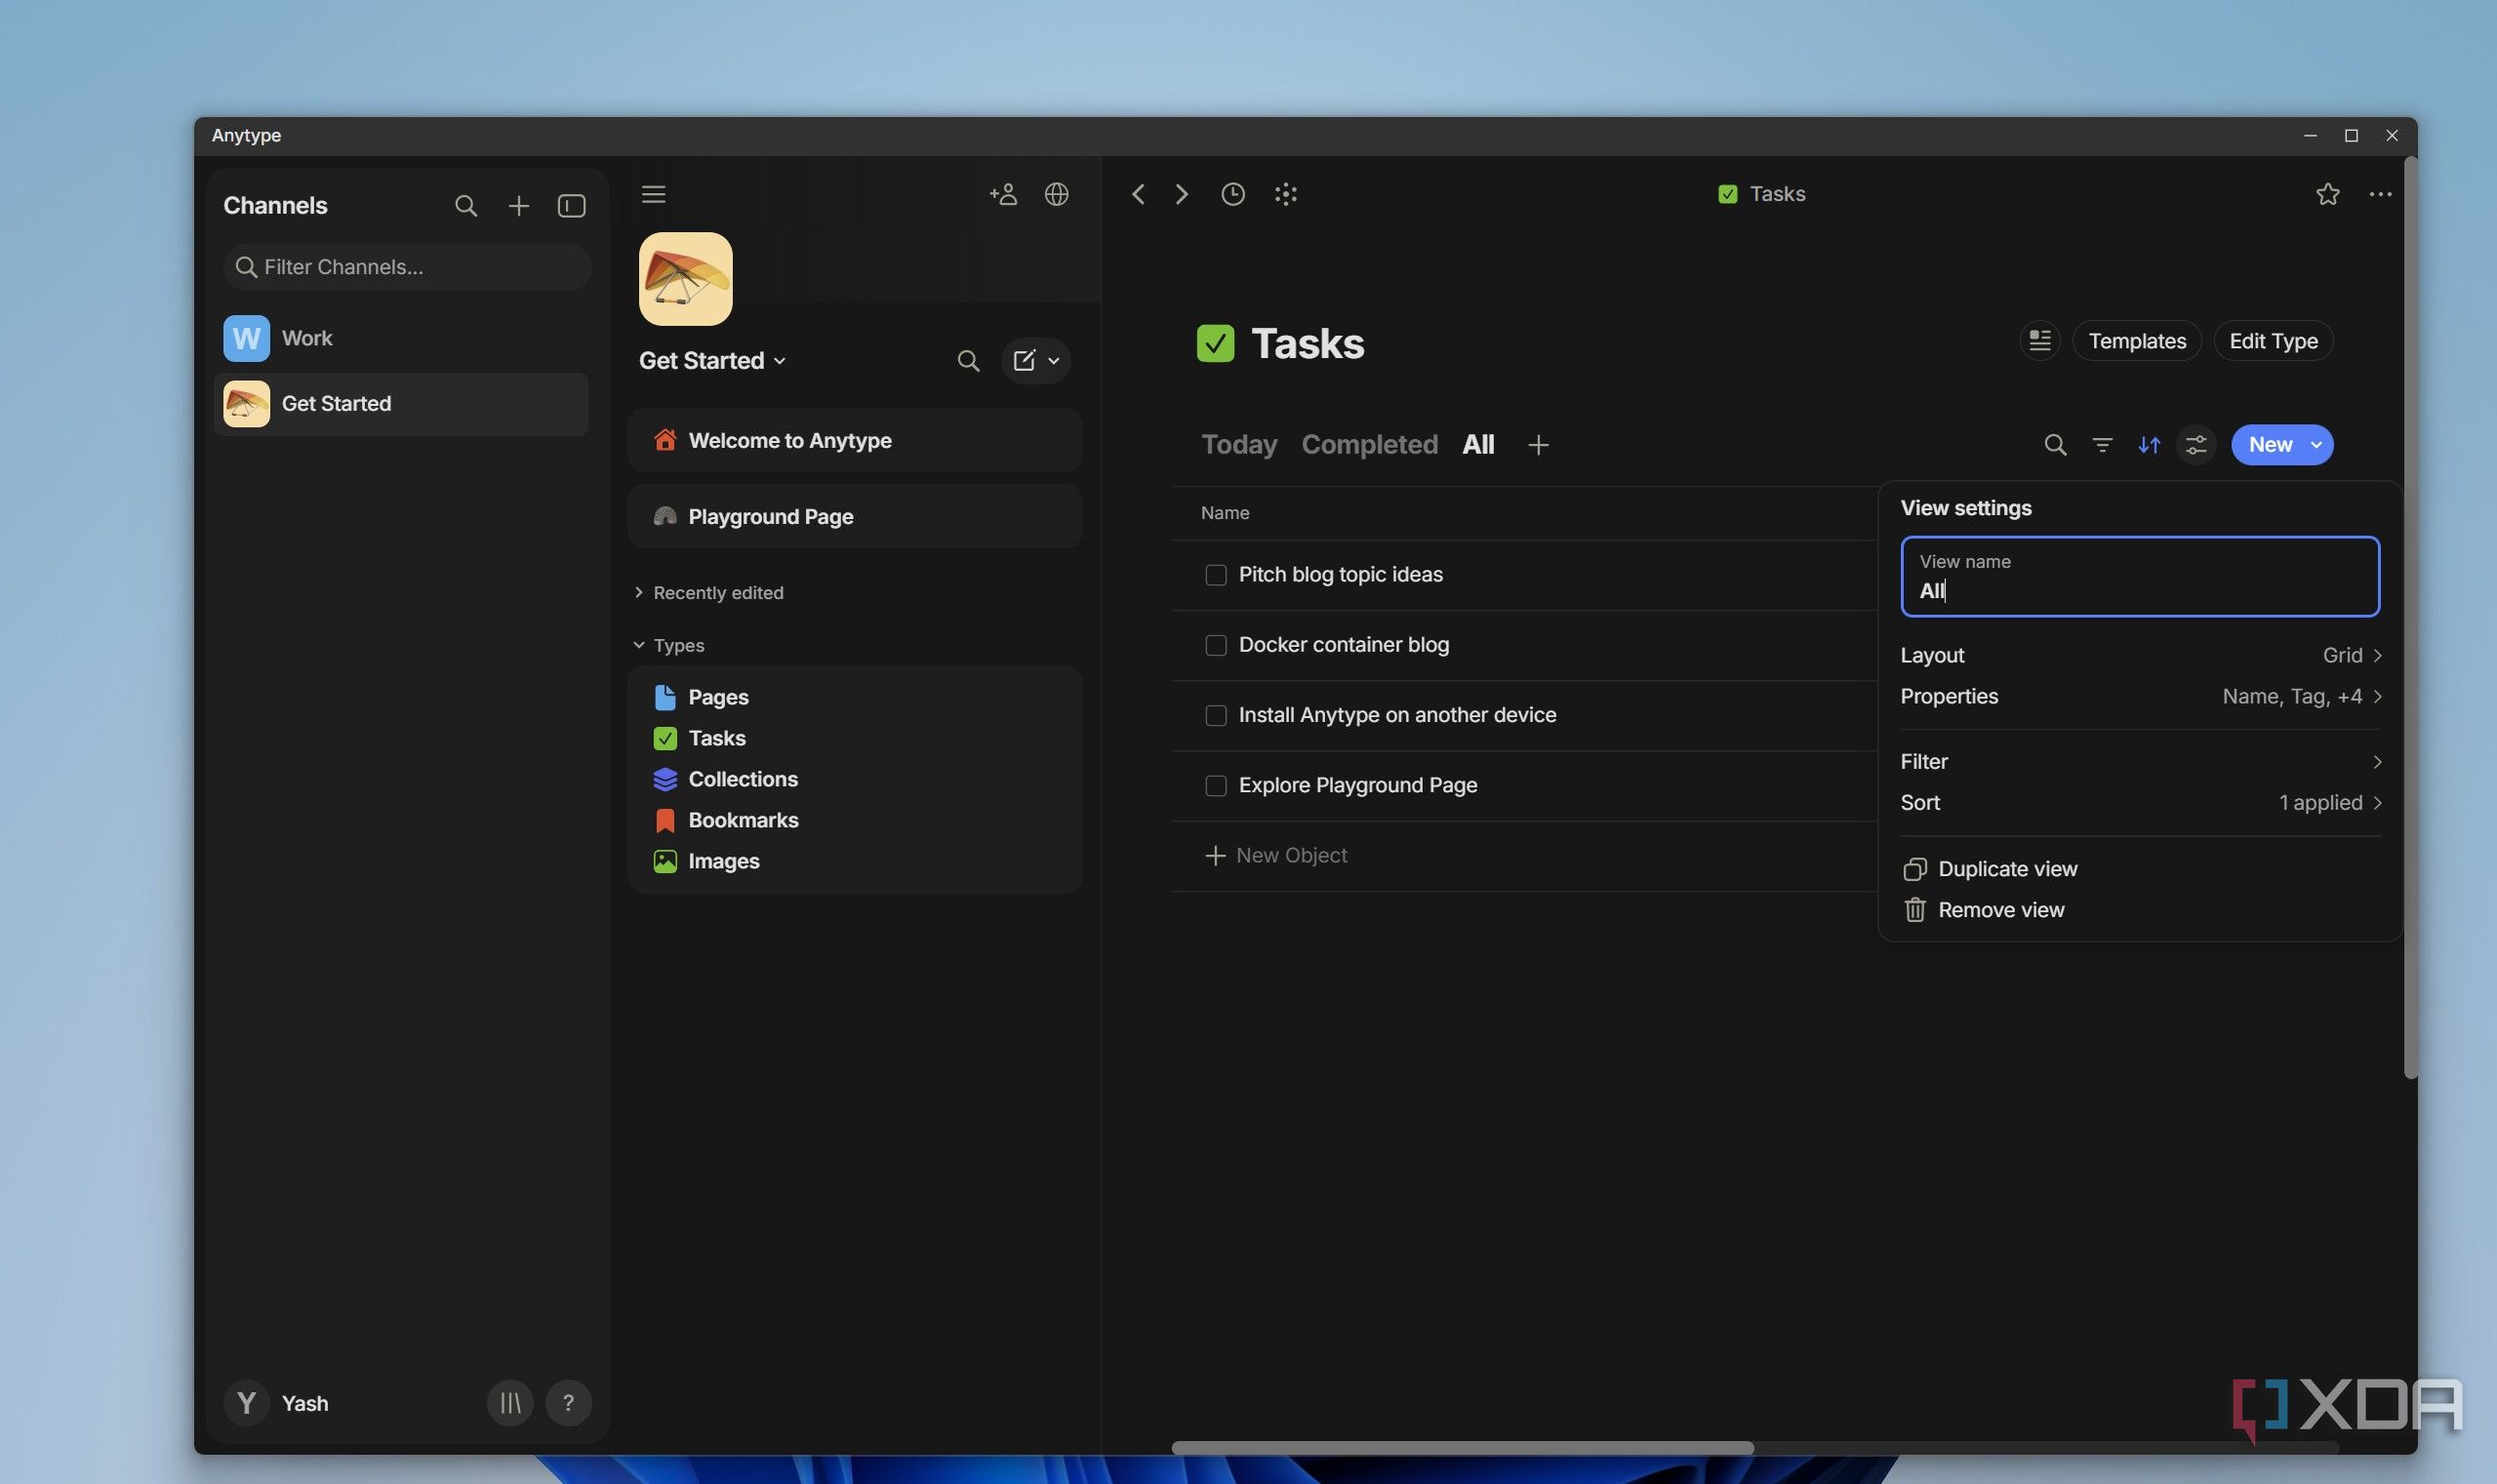Add a new channel with plus icon

point(518,206)
